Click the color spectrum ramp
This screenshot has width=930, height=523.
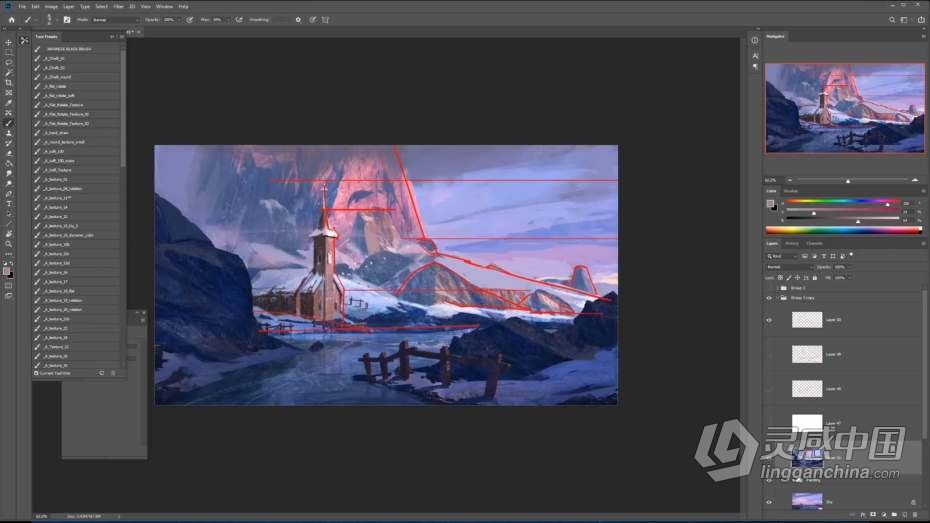click(844, 230)
